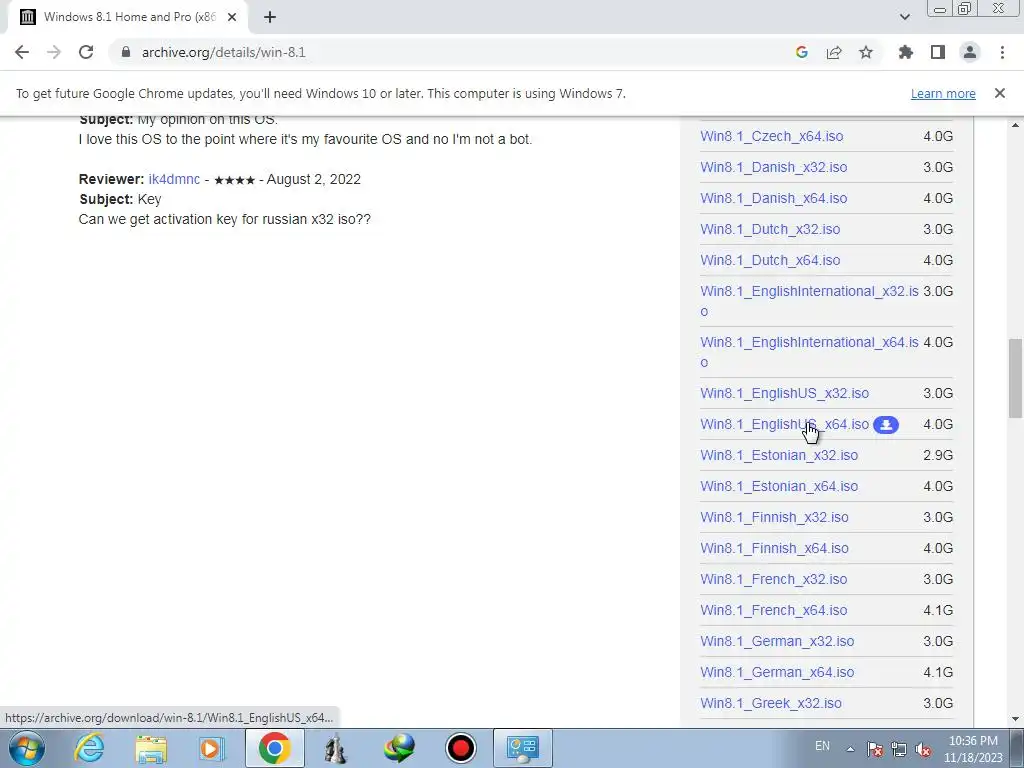The height and width of the screenshot is (768, 1024).
Task: Download Win8.1_EnglishUS_x32.iso
Action: [x=784, y=393]
